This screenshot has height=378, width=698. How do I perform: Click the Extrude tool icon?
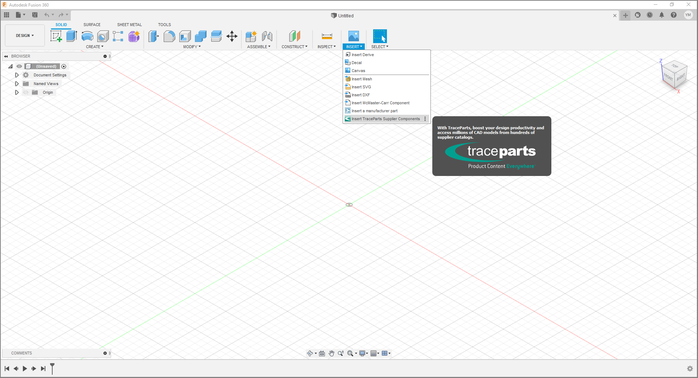pyautogui.click(x=71, y=36)
